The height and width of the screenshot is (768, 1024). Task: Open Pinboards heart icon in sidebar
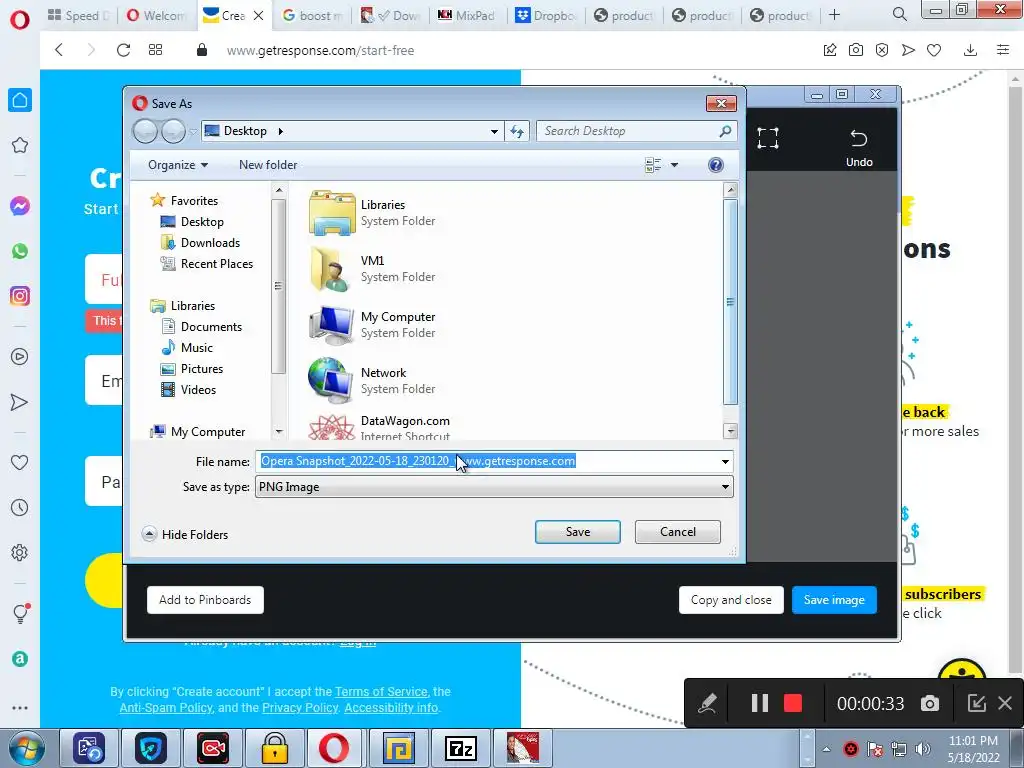tap(20, 462)
